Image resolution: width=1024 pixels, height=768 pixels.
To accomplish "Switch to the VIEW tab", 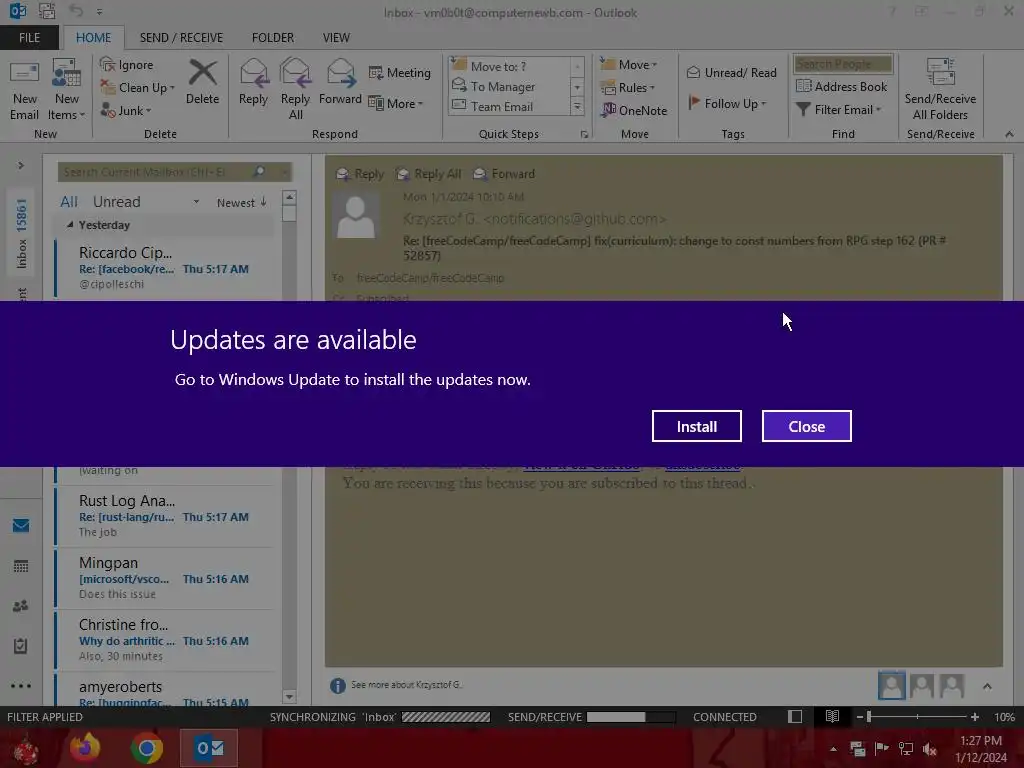I will tap(336, 38).
